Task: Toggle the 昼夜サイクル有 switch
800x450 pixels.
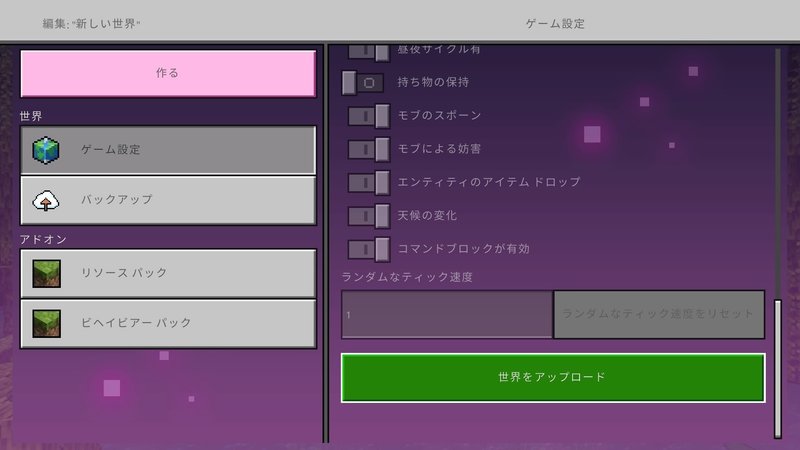Action: point(368,52)
